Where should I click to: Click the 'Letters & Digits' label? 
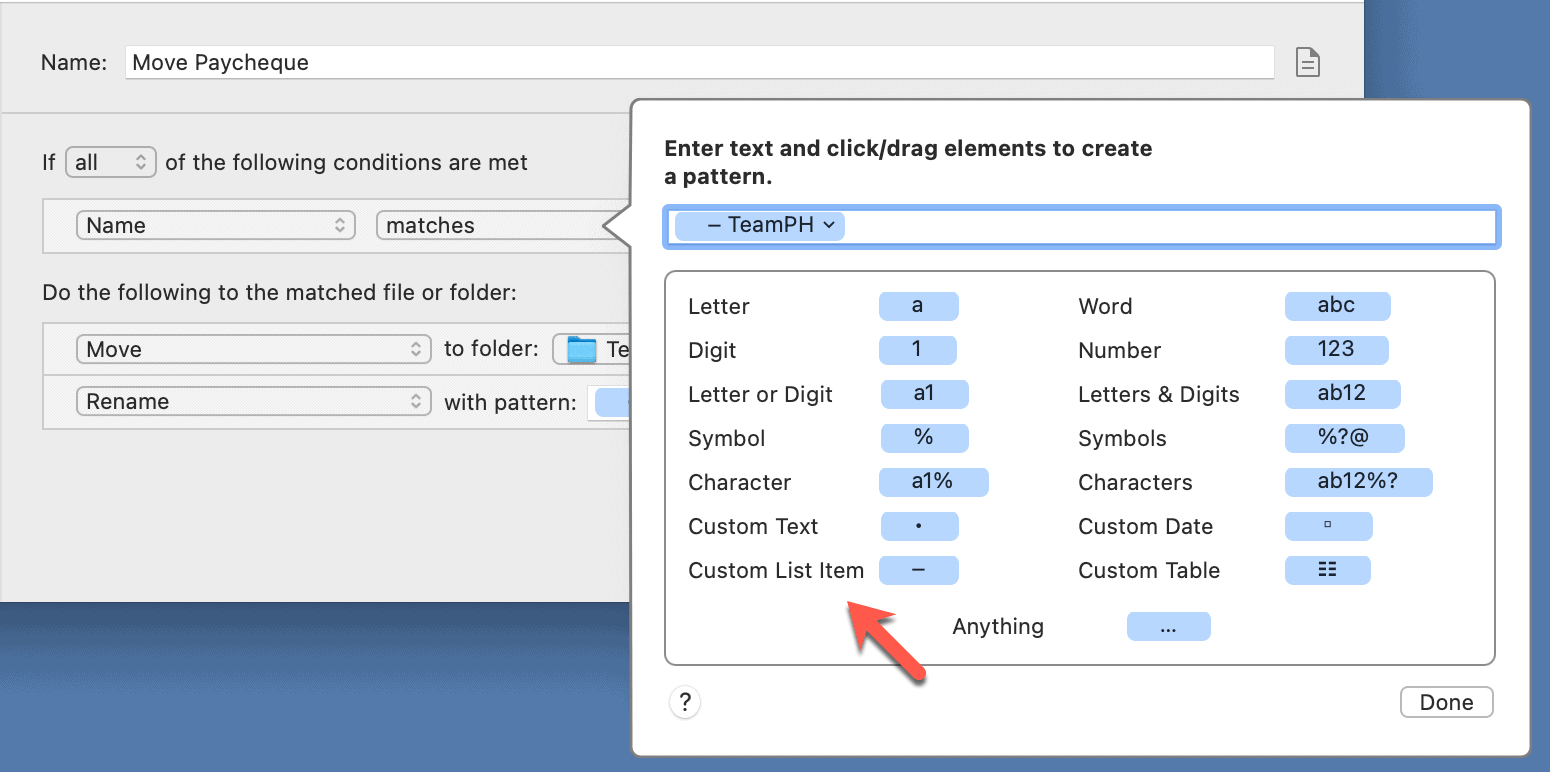1159,394
